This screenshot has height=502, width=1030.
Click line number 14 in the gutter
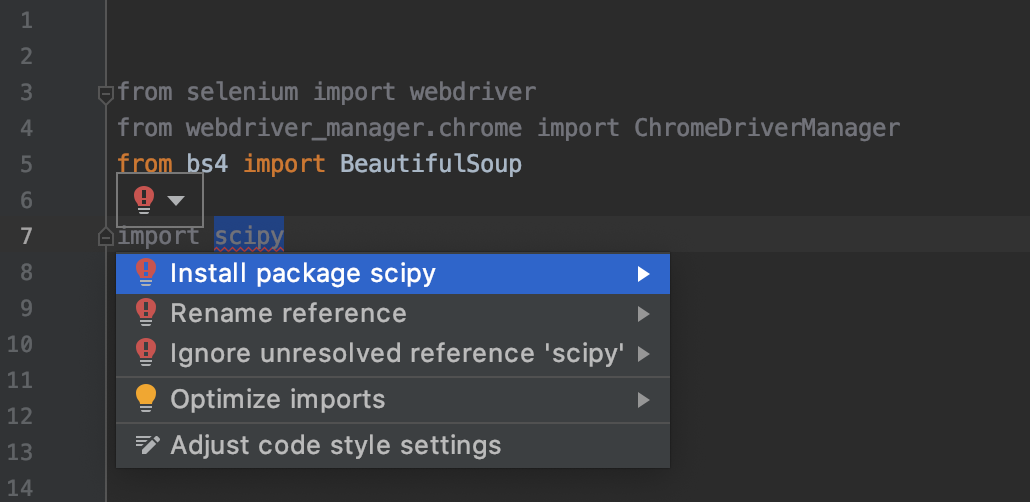click(x=20, y=488)
